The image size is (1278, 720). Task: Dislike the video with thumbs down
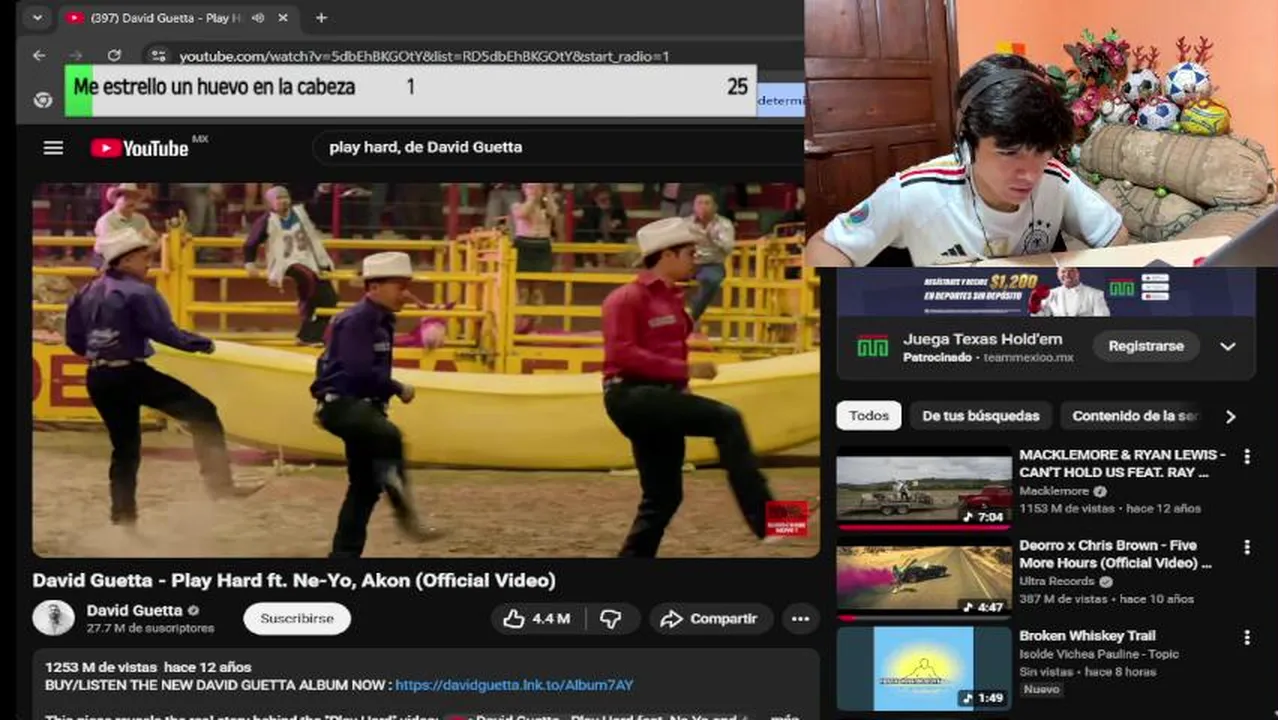pos(611,619)
